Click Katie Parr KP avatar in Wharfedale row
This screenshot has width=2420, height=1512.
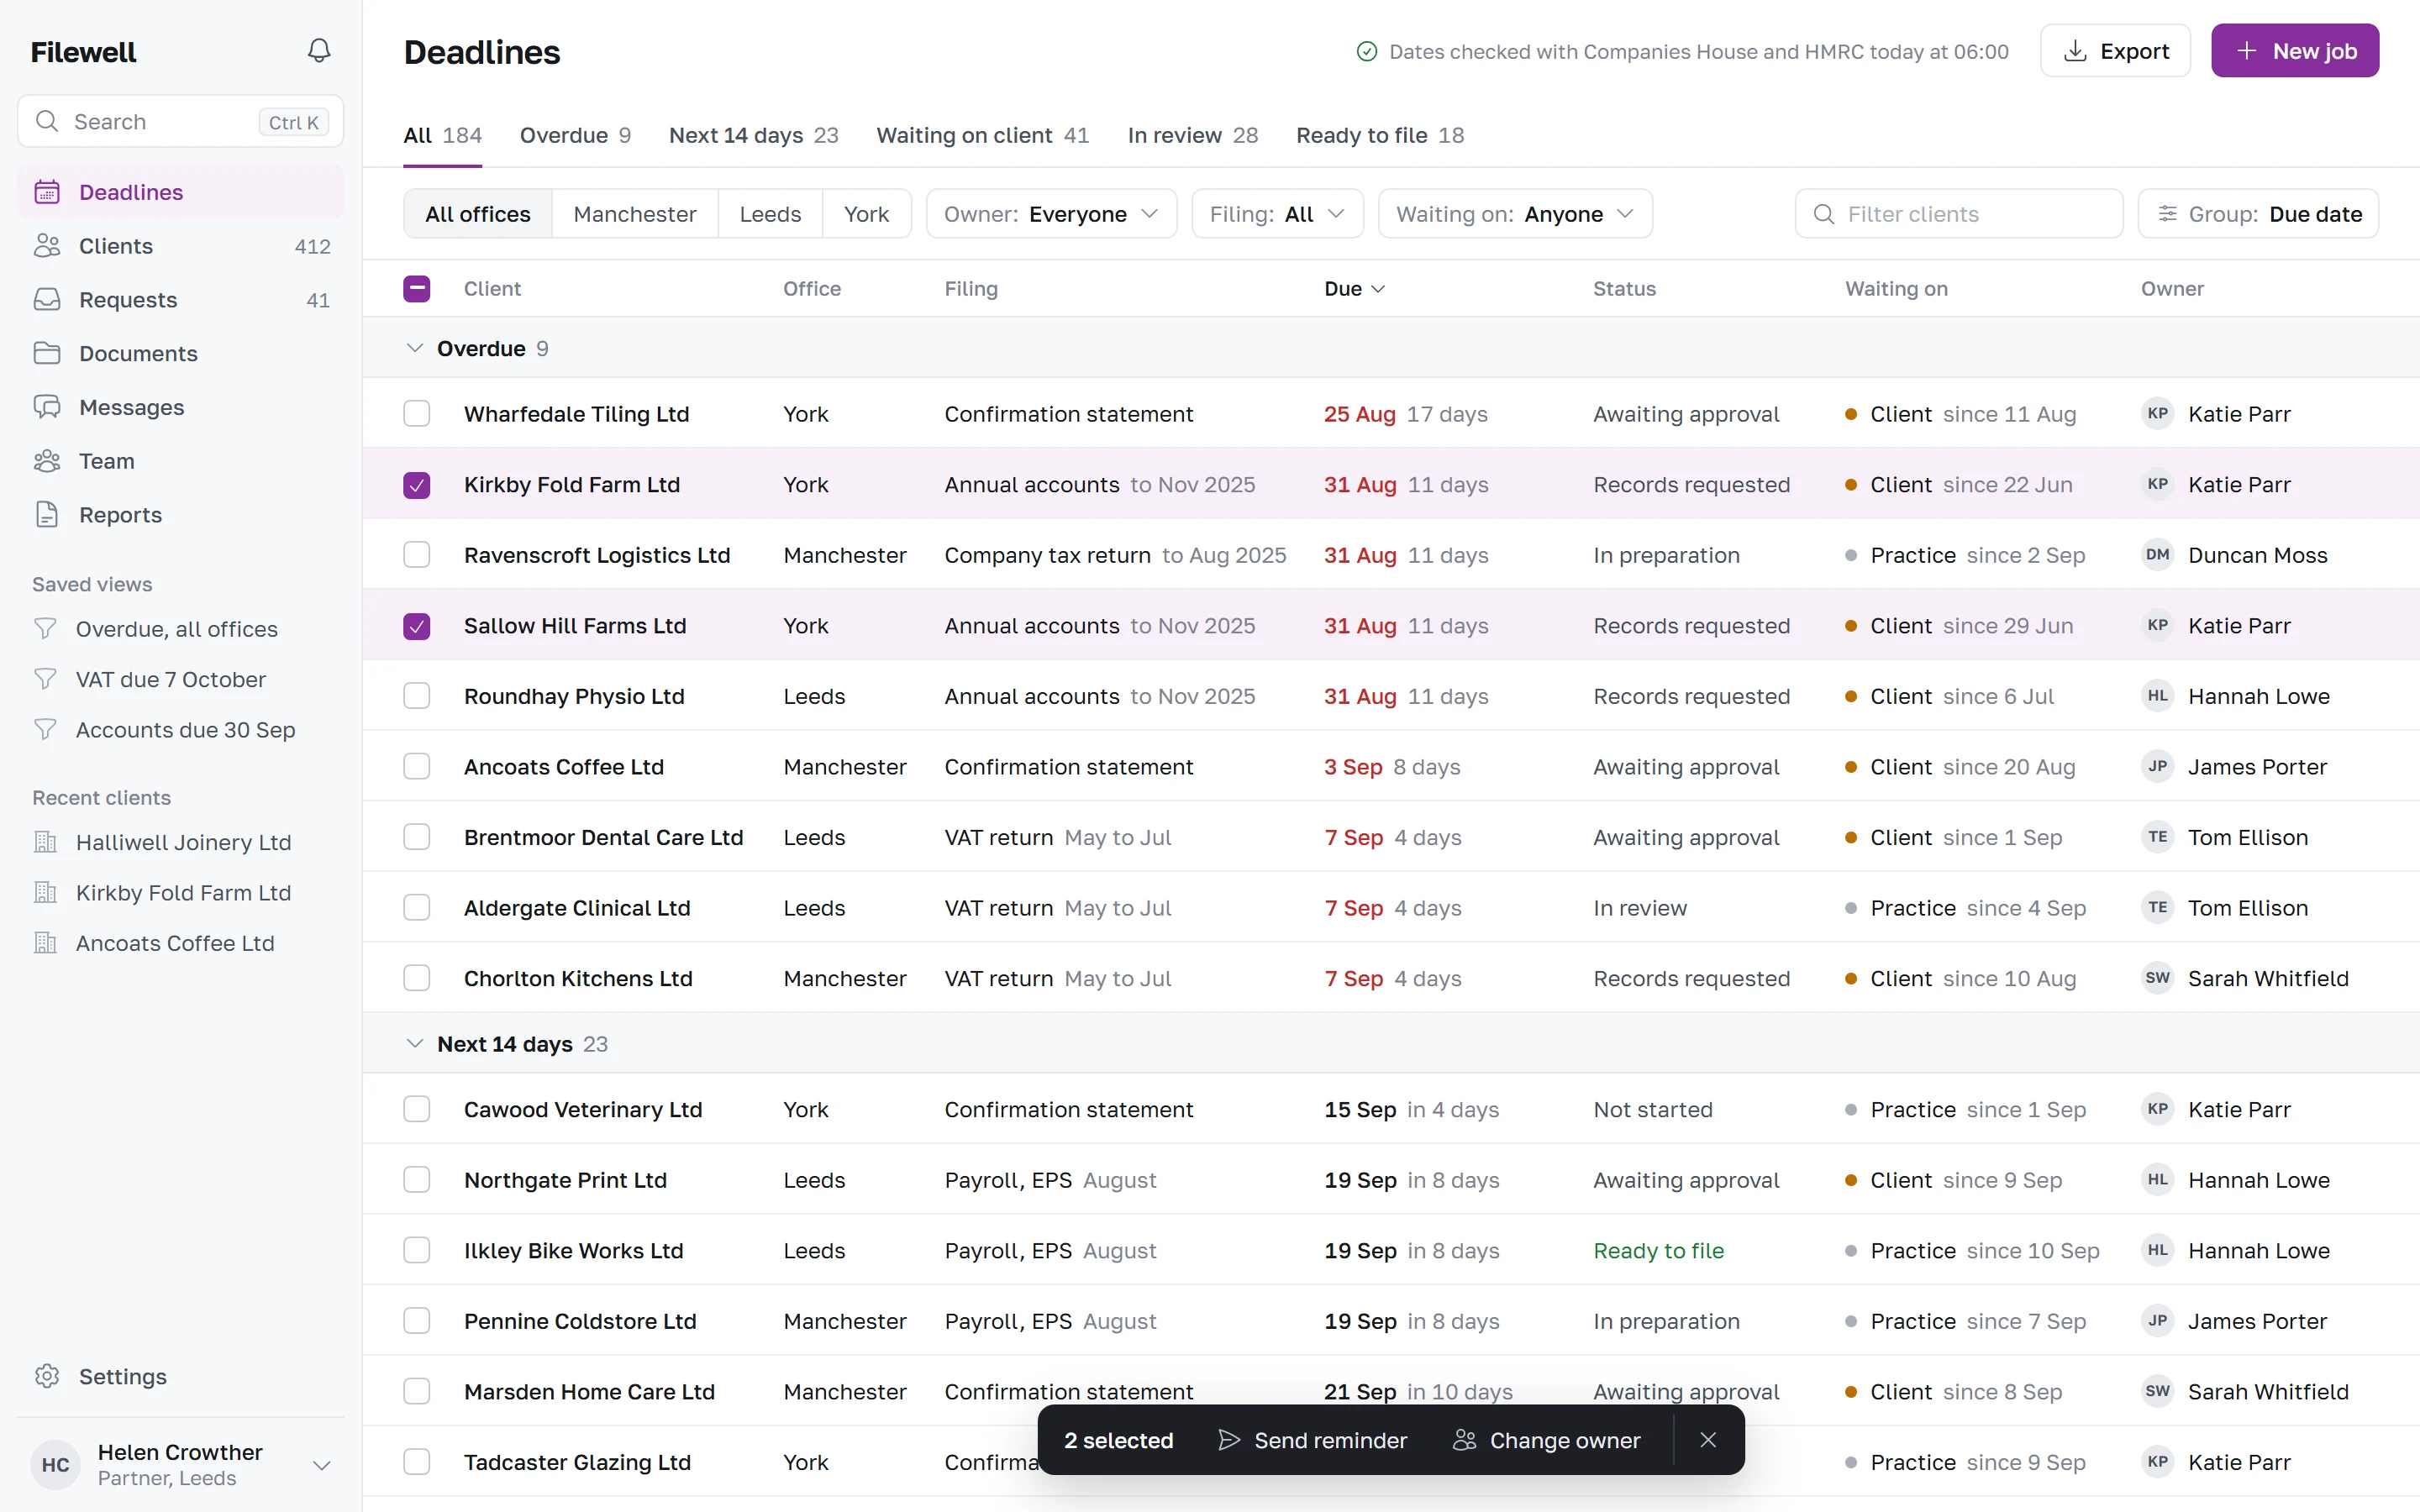(x=2158, y=414)
